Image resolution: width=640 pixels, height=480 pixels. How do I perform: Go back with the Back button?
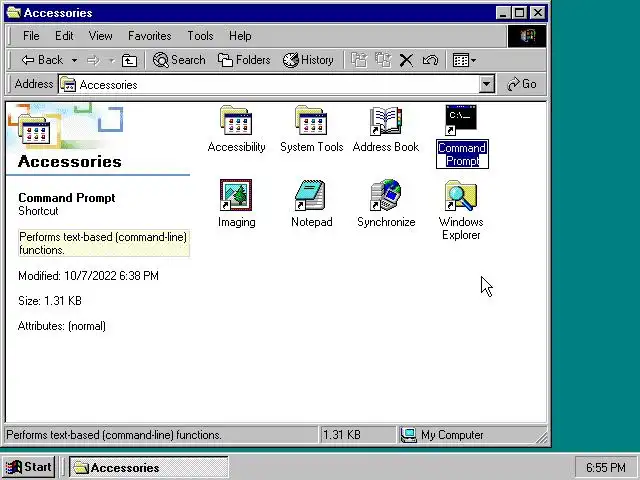click(x=42, y=60)
